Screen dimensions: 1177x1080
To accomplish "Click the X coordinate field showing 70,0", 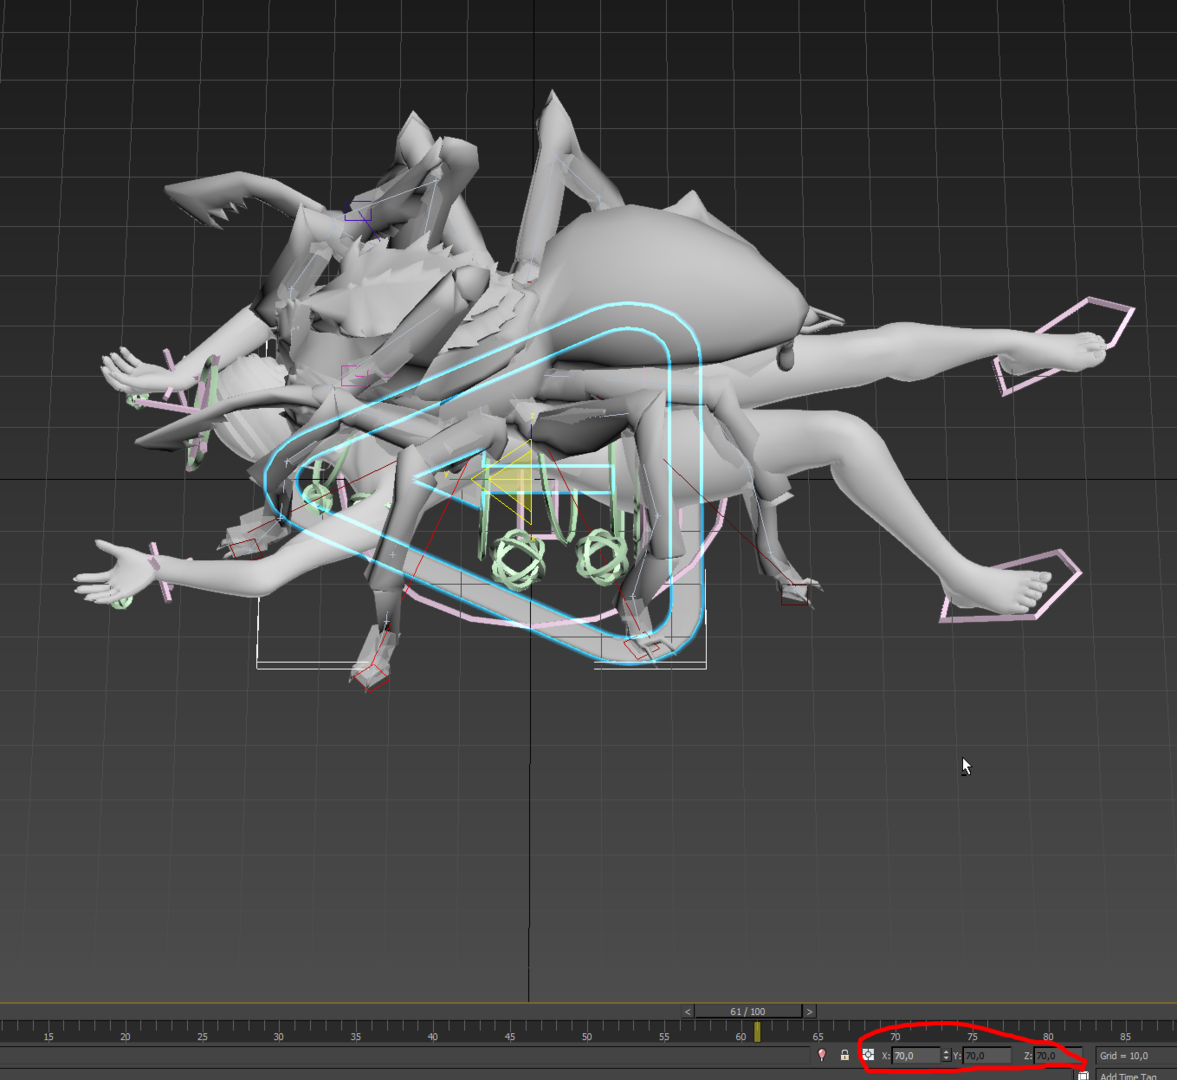I will (x=916, y=1055).
